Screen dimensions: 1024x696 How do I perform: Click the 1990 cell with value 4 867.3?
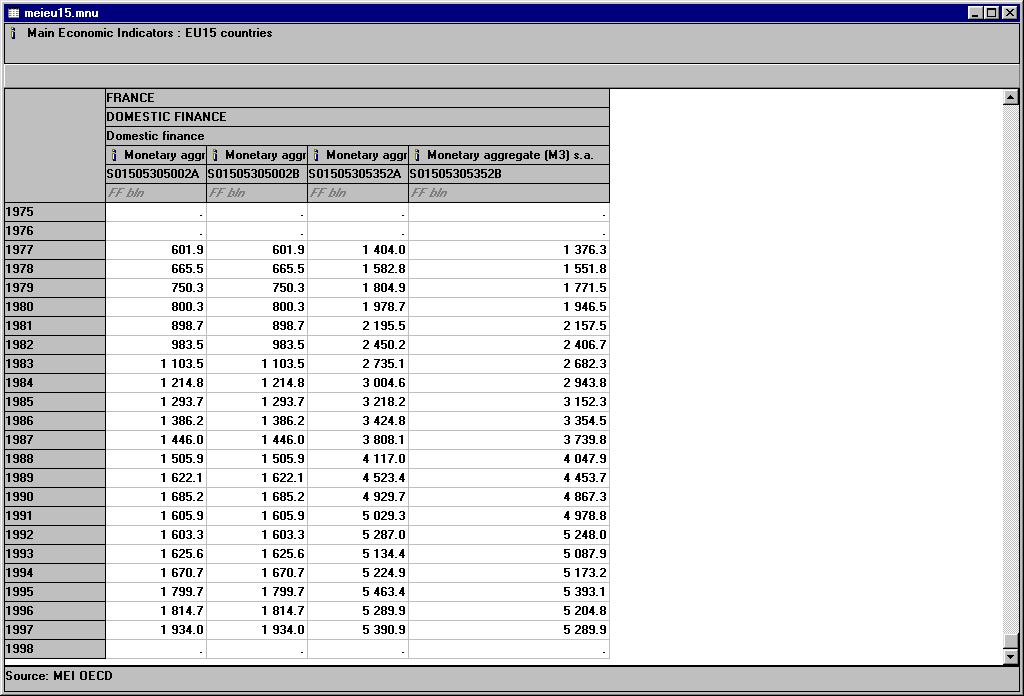pyautogui.click(x=508, y=497)
